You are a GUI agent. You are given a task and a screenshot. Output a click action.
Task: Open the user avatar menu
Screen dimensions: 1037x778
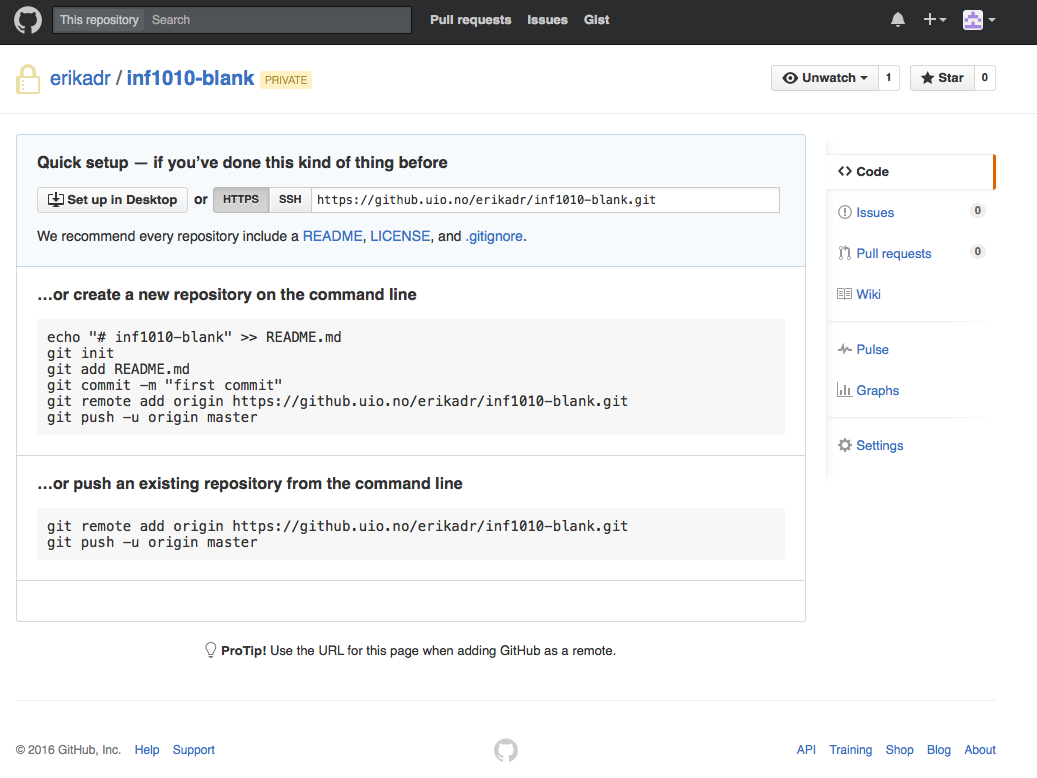click(x=979, y=20)
